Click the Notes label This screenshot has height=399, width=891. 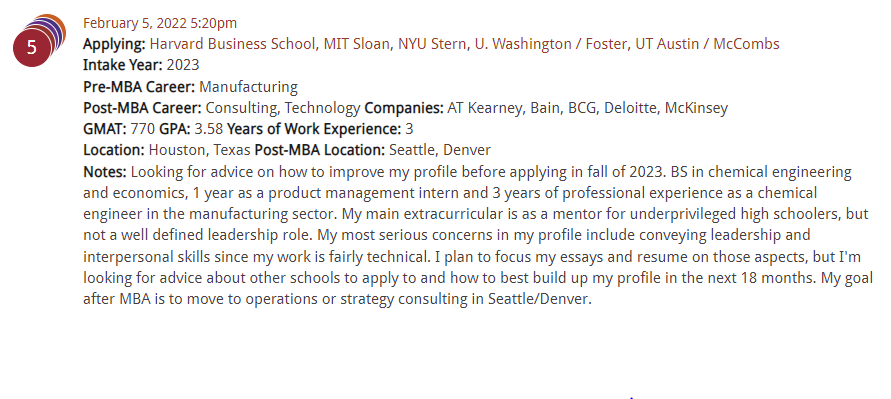105,172
